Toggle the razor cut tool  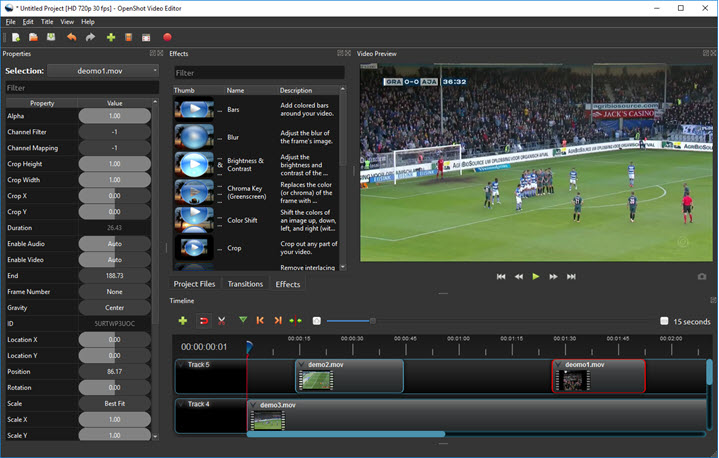222,321
